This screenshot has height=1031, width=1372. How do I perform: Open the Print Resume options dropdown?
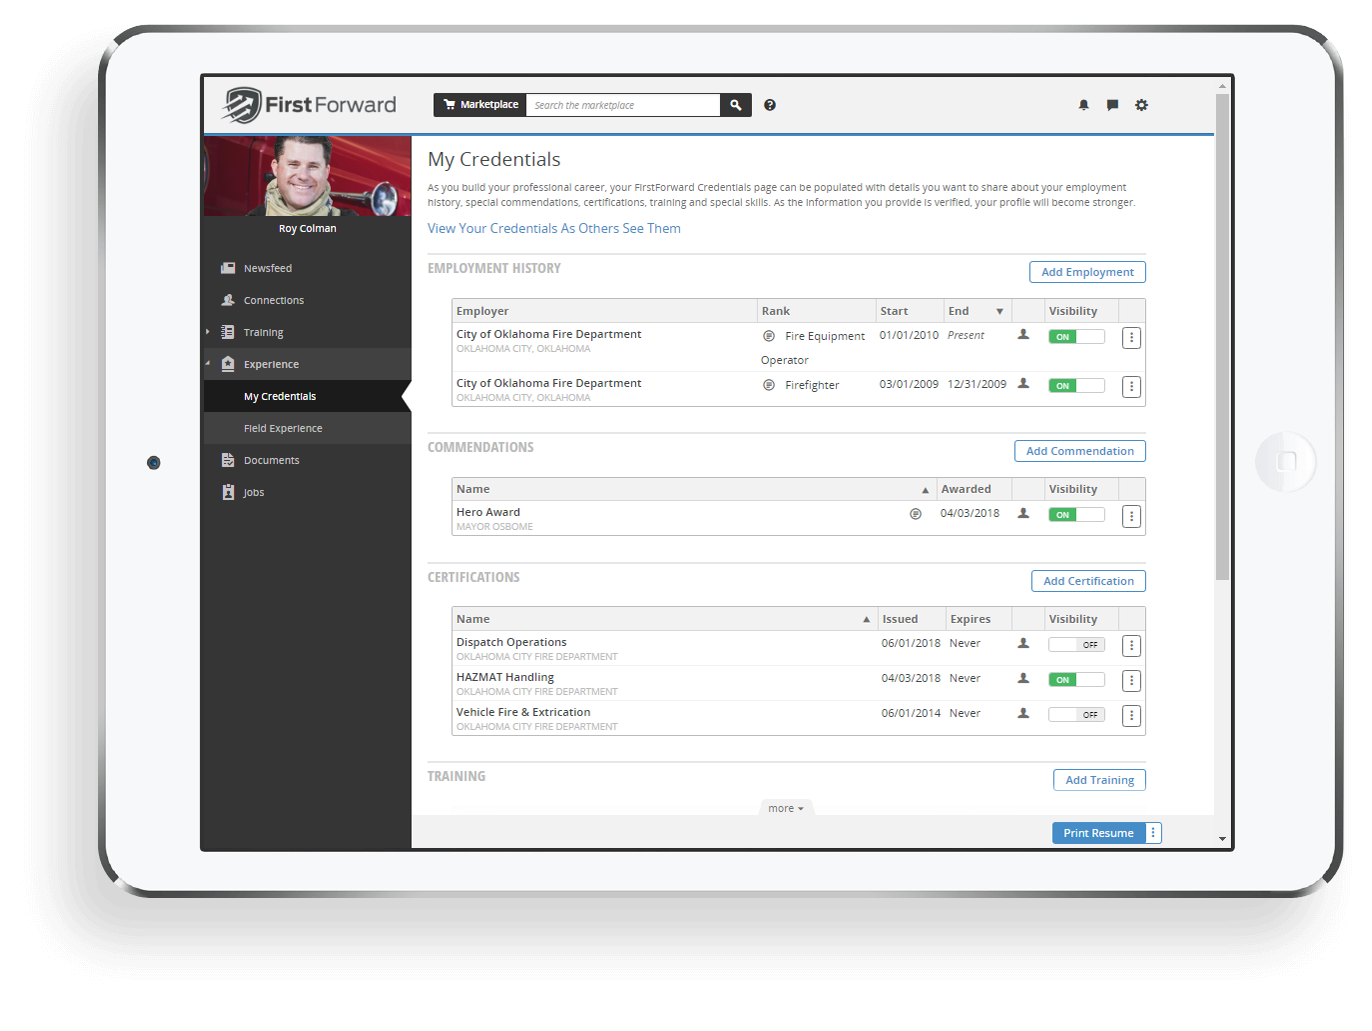[1153, 833]
